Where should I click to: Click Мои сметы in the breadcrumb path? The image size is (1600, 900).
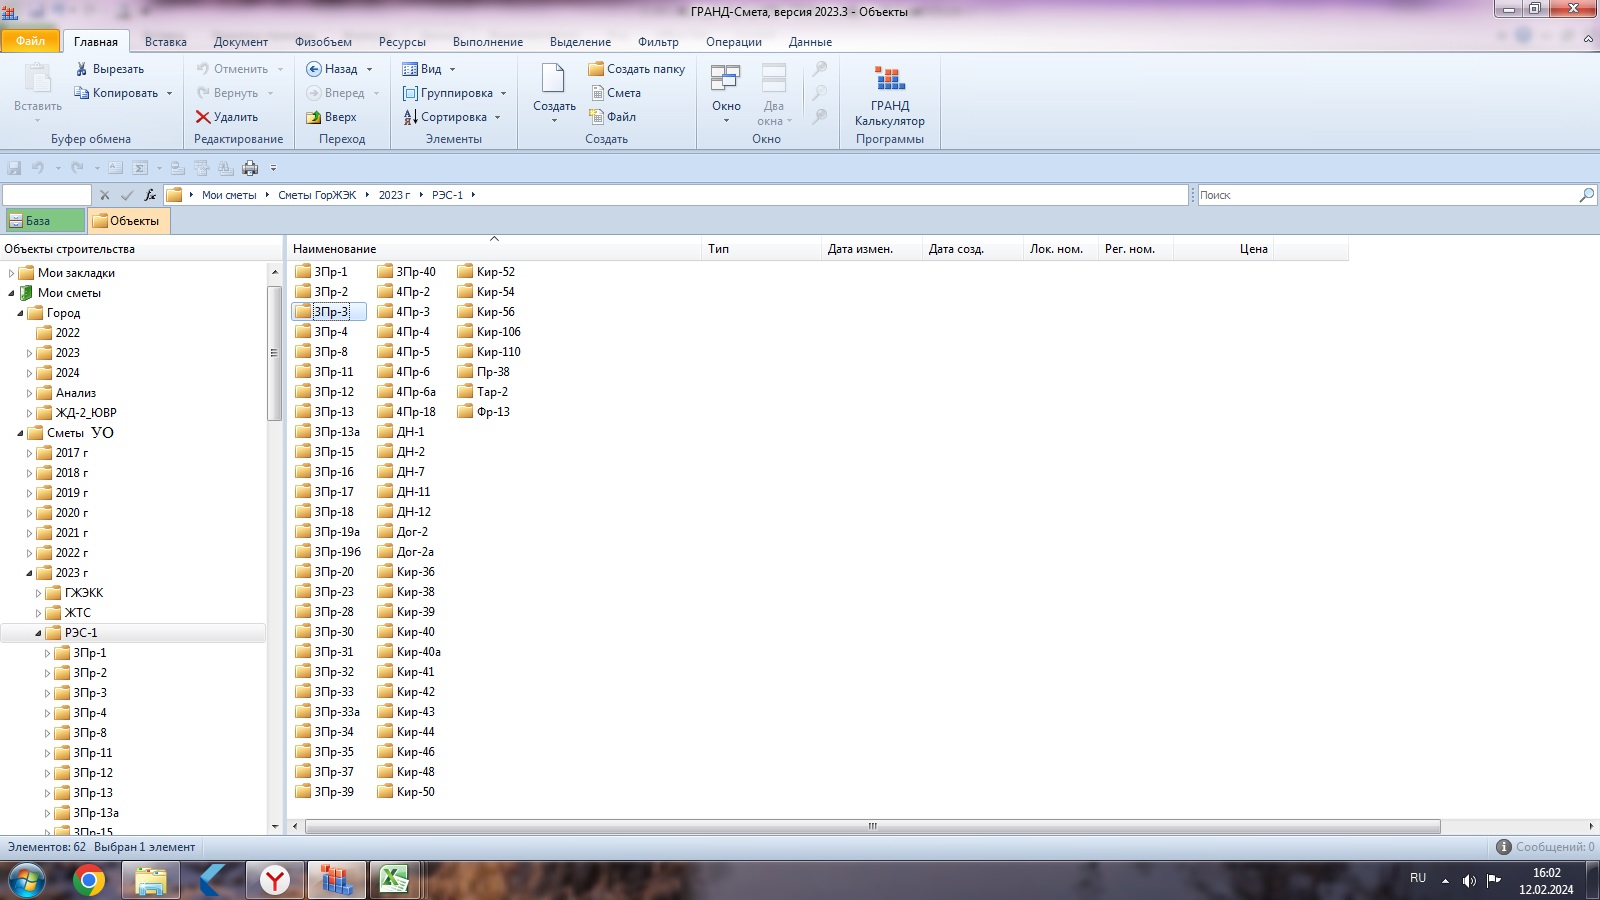pyautogui.click(x=229, y=195)
